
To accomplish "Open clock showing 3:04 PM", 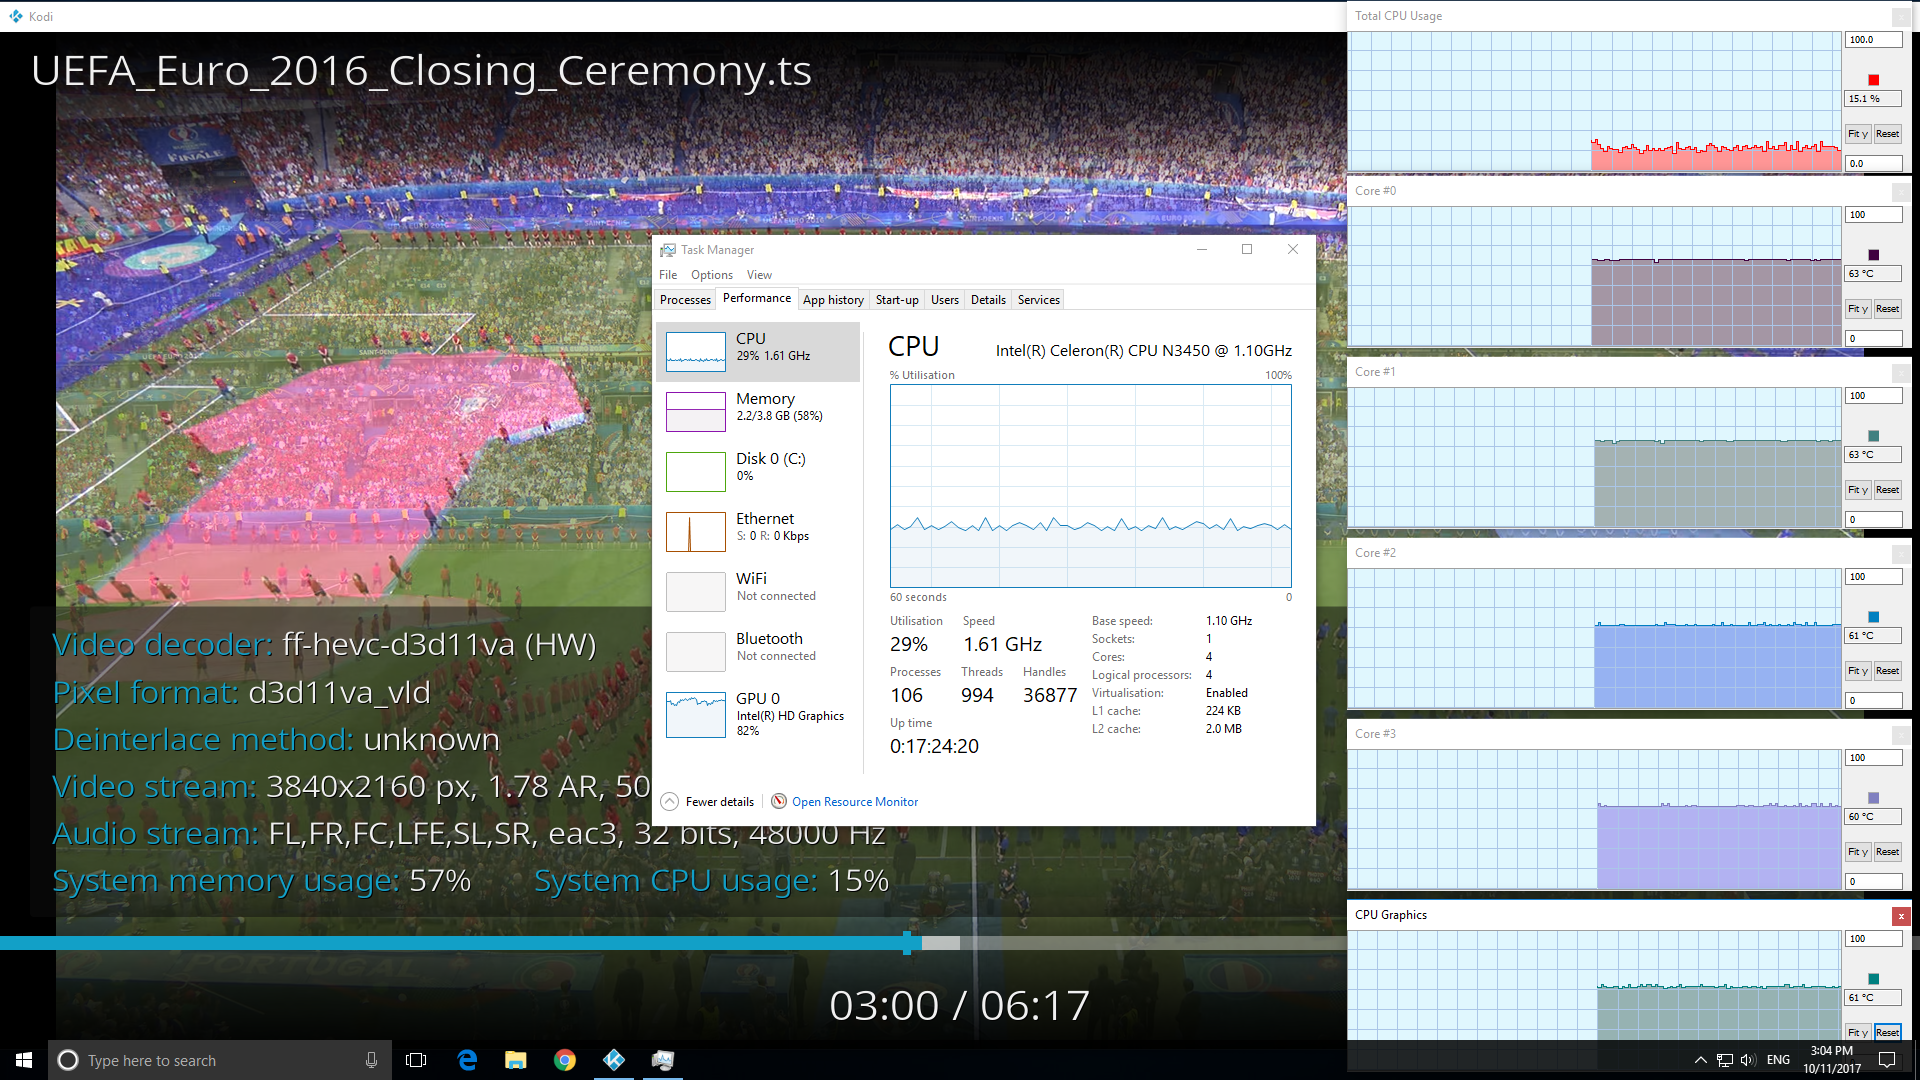I will click(x=1832, y=1060).
